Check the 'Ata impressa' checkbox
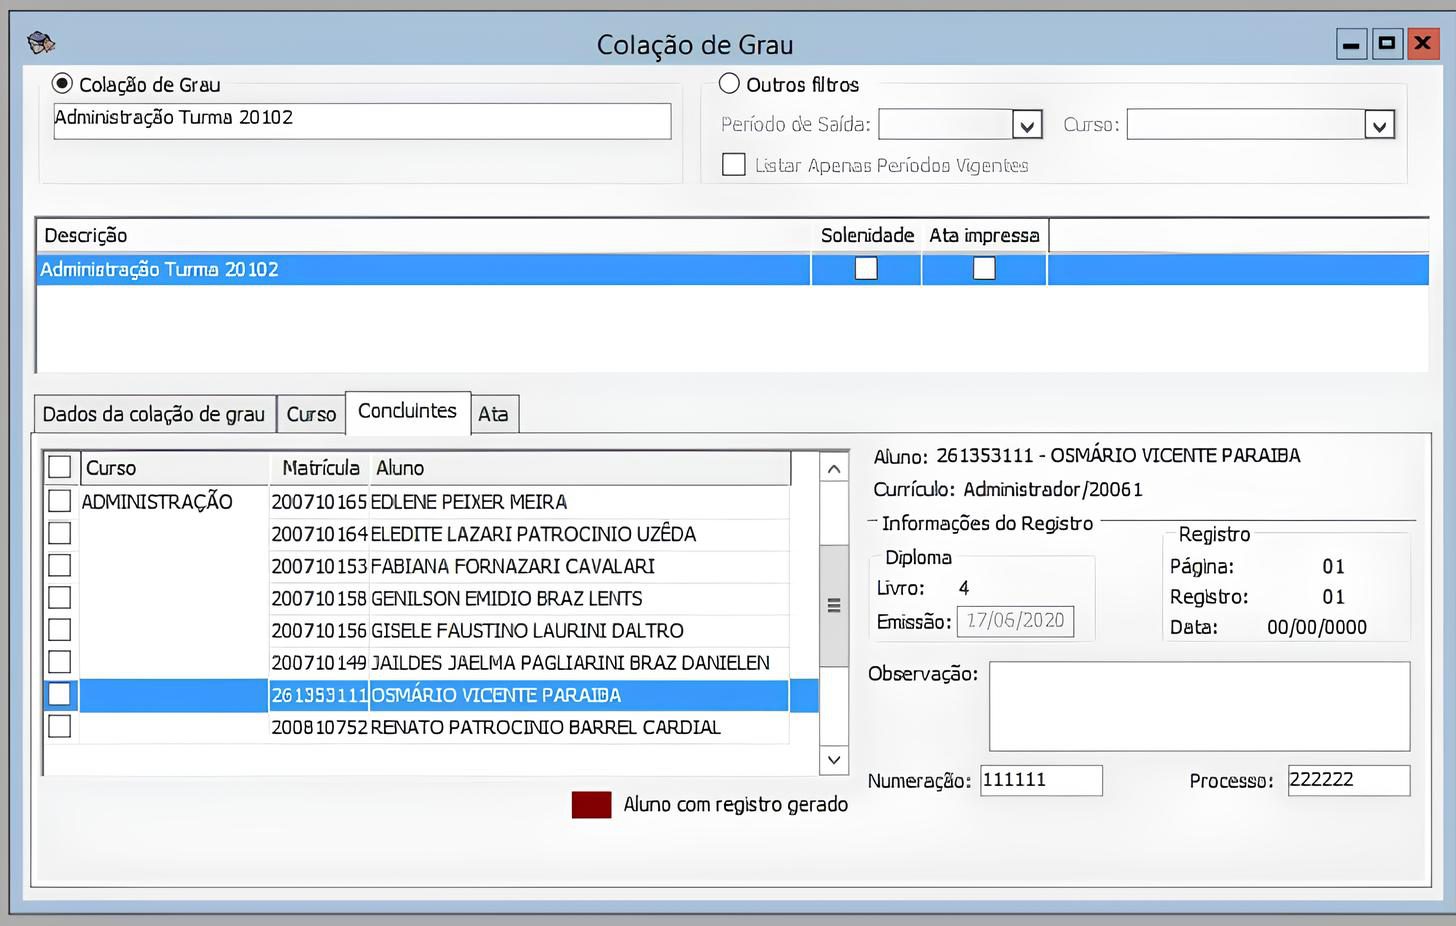Image resolution: width=1456 pixels, height=926 pixels. click(983, 268)
